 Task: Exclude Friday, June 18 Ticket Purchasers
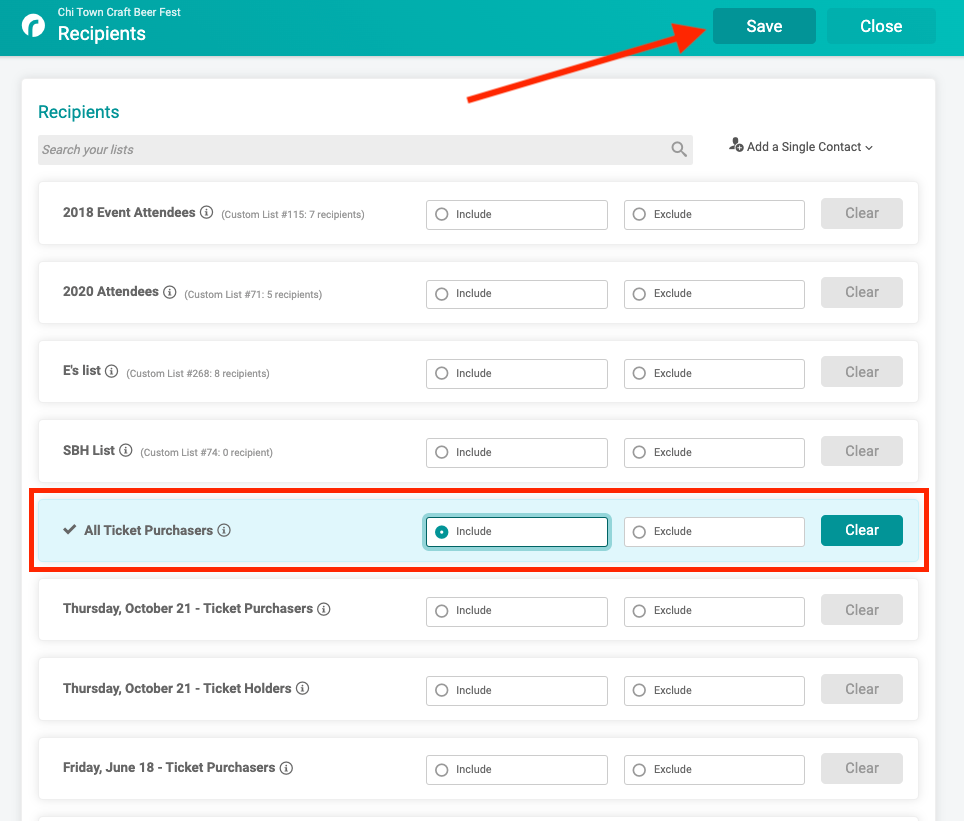(x=714, y=770)
